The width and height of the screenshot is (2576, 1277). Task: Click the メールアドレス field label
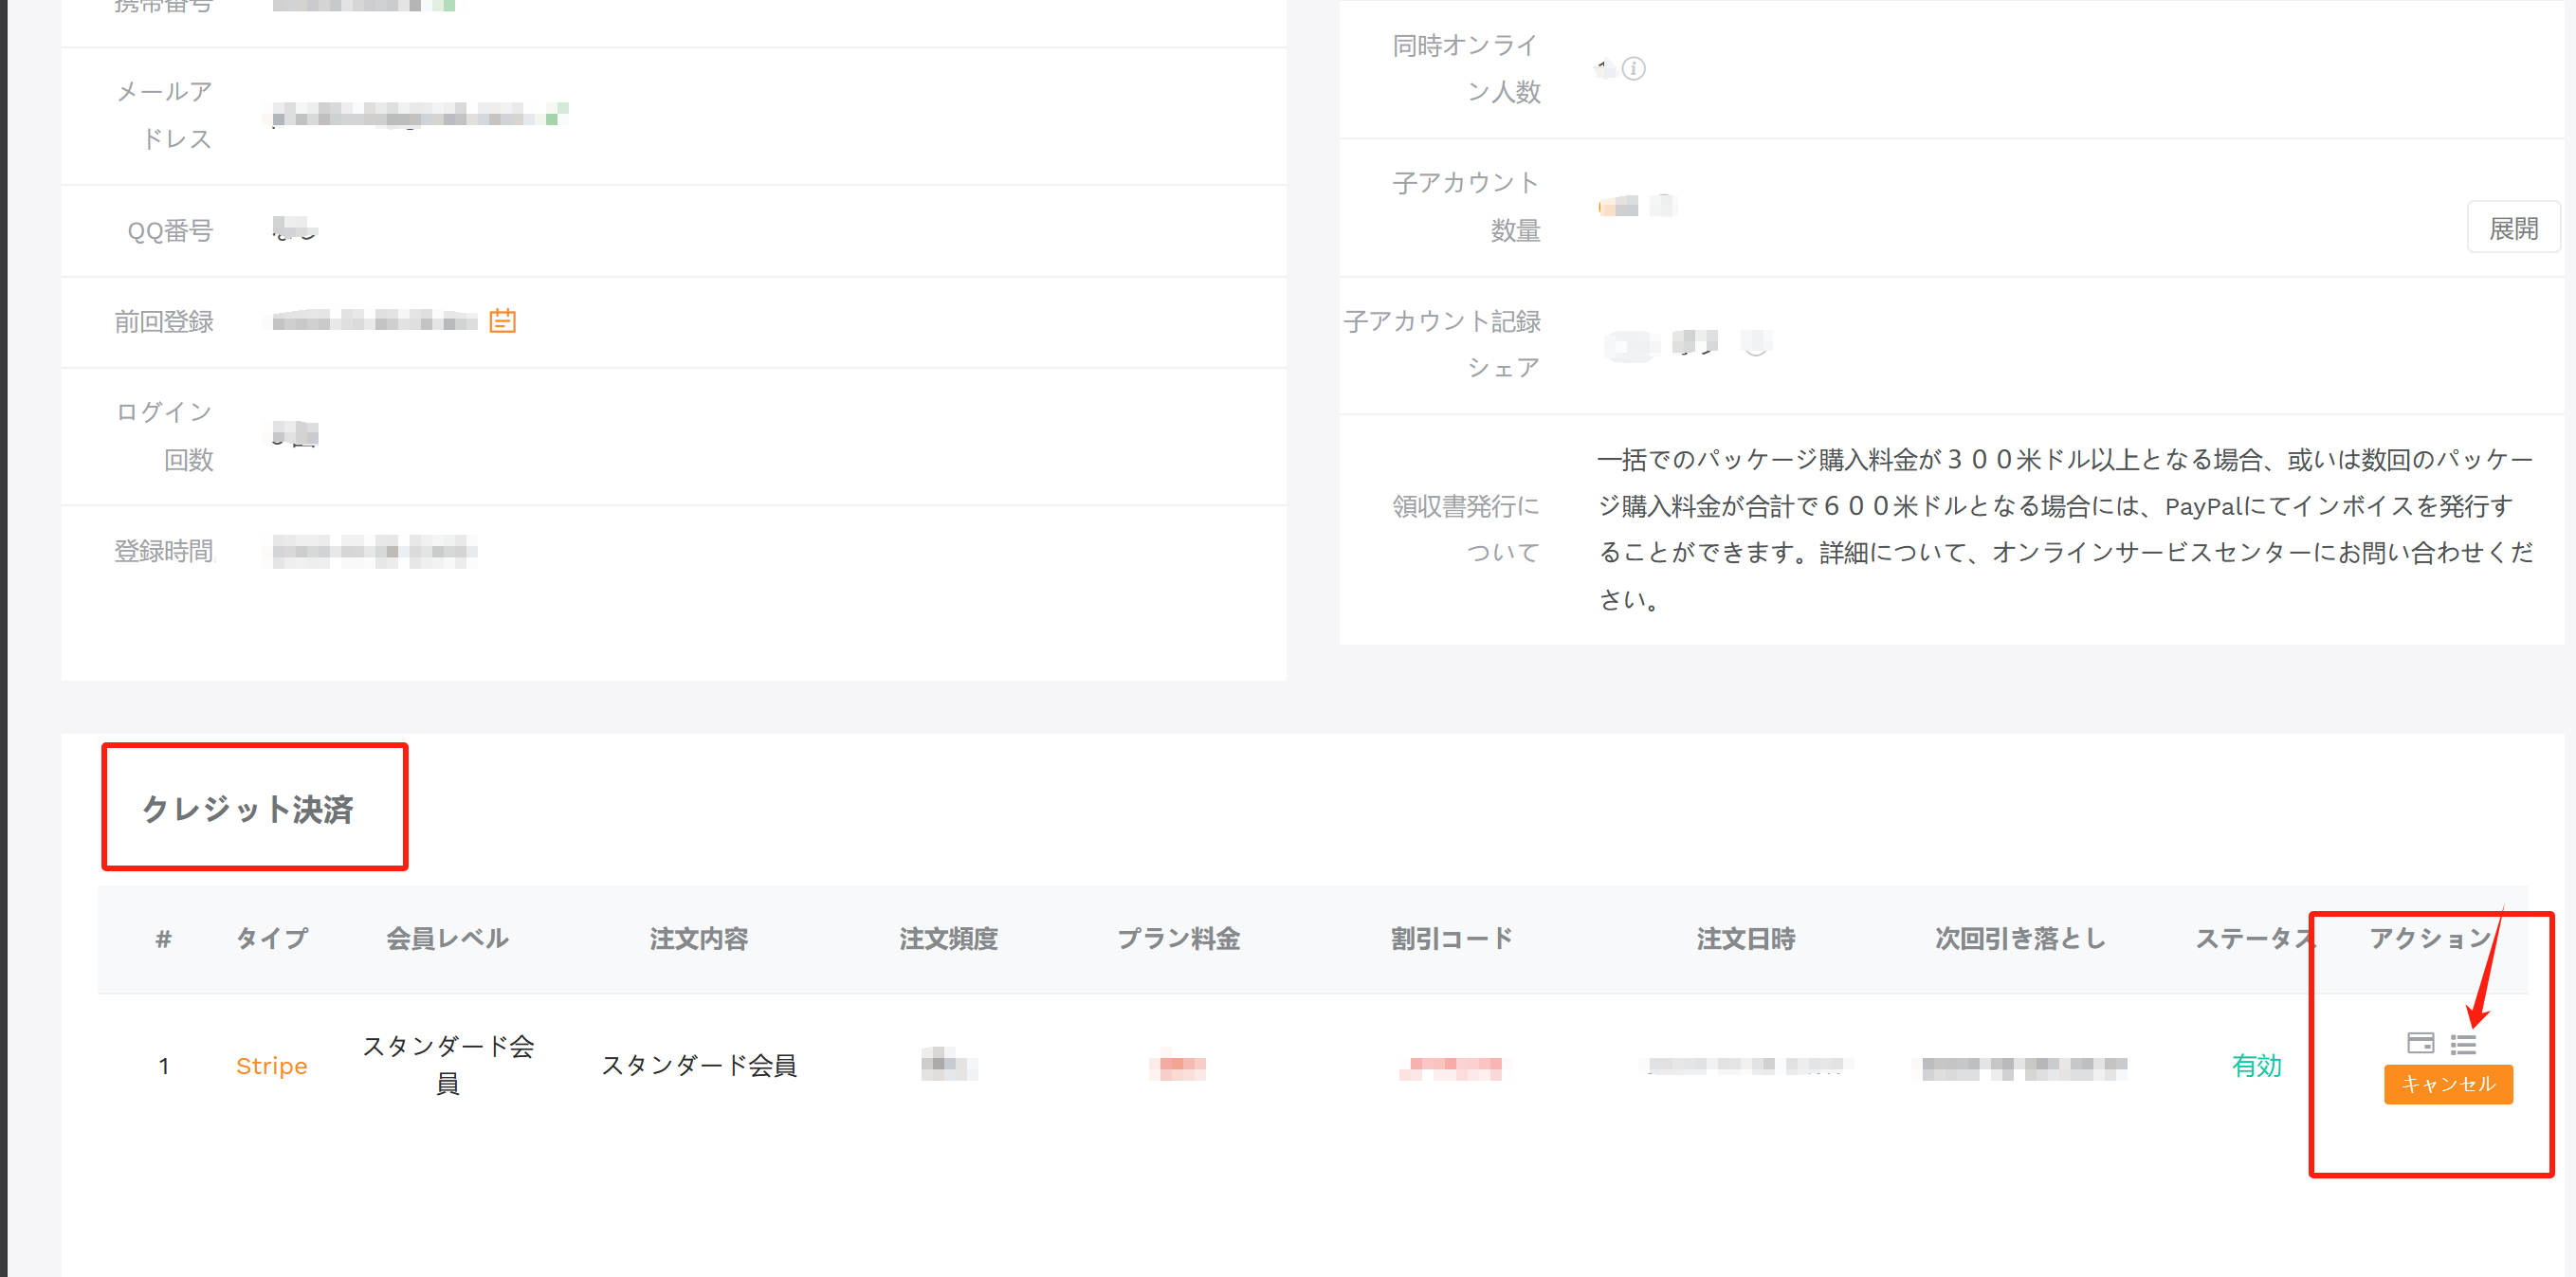pyautogui.click(x=164, y=115)
